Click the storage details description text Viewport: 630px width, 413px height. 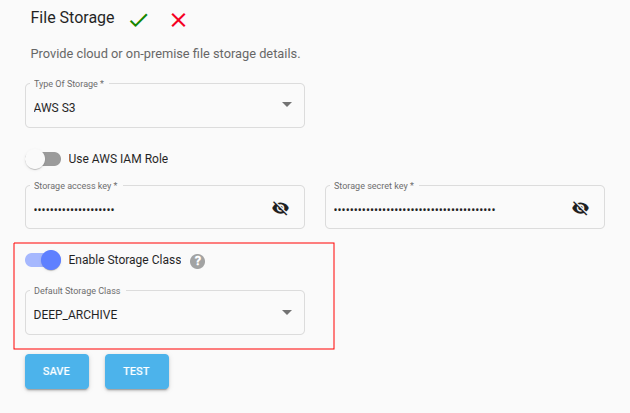(165, 52)
